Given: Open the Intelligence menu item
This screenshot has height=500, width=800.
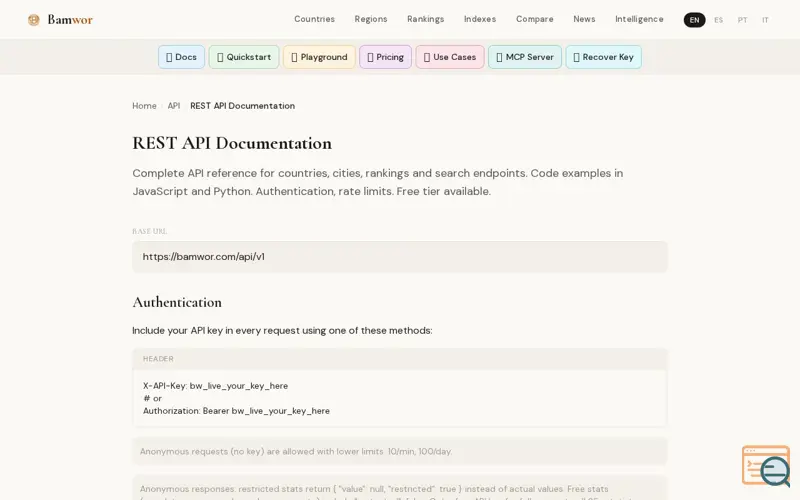Looking at the screenshot, I should pos(639,19).
